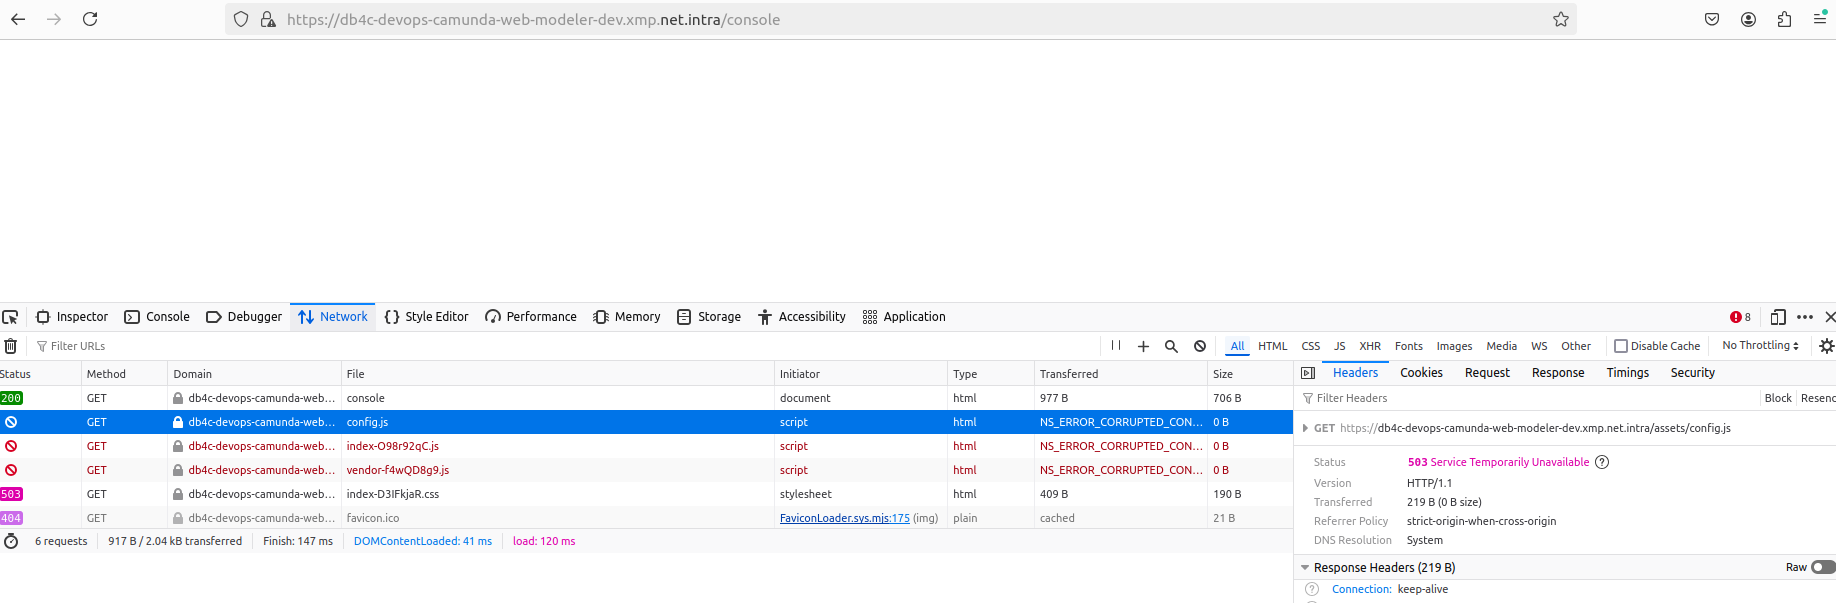Screen dimensions: 1836x603
Task: Open the Accessibility tab
Action: click(x=802, y=317)
